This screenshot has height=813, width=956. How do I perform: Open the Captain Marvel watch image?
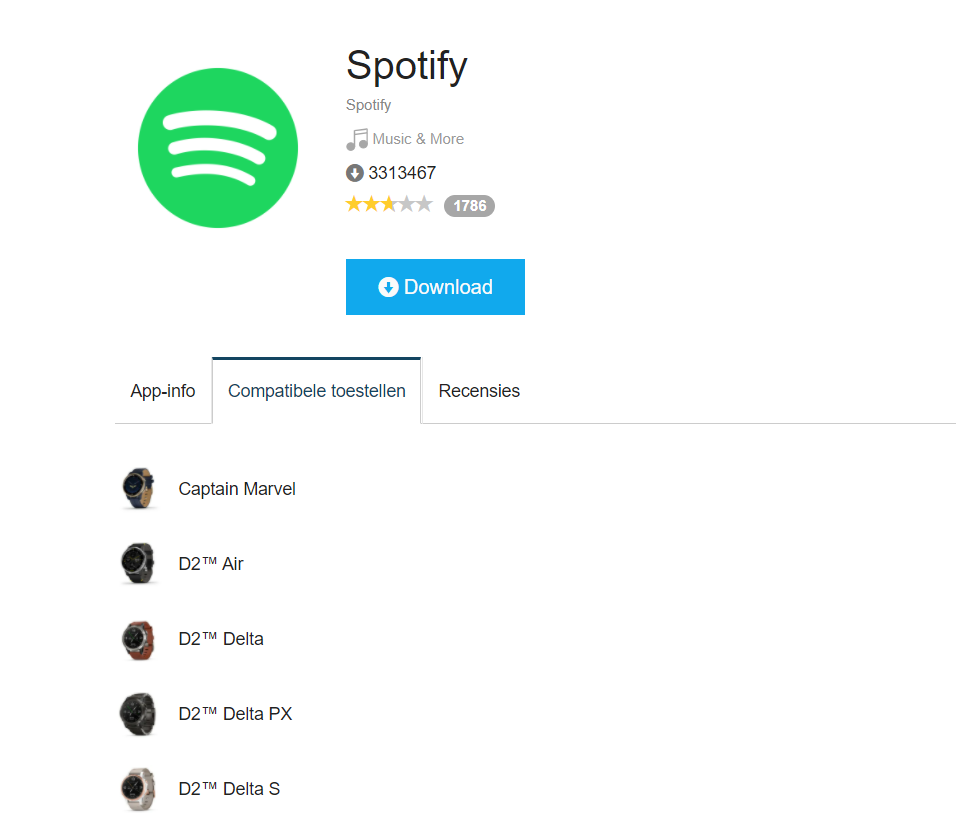(138, 489)
